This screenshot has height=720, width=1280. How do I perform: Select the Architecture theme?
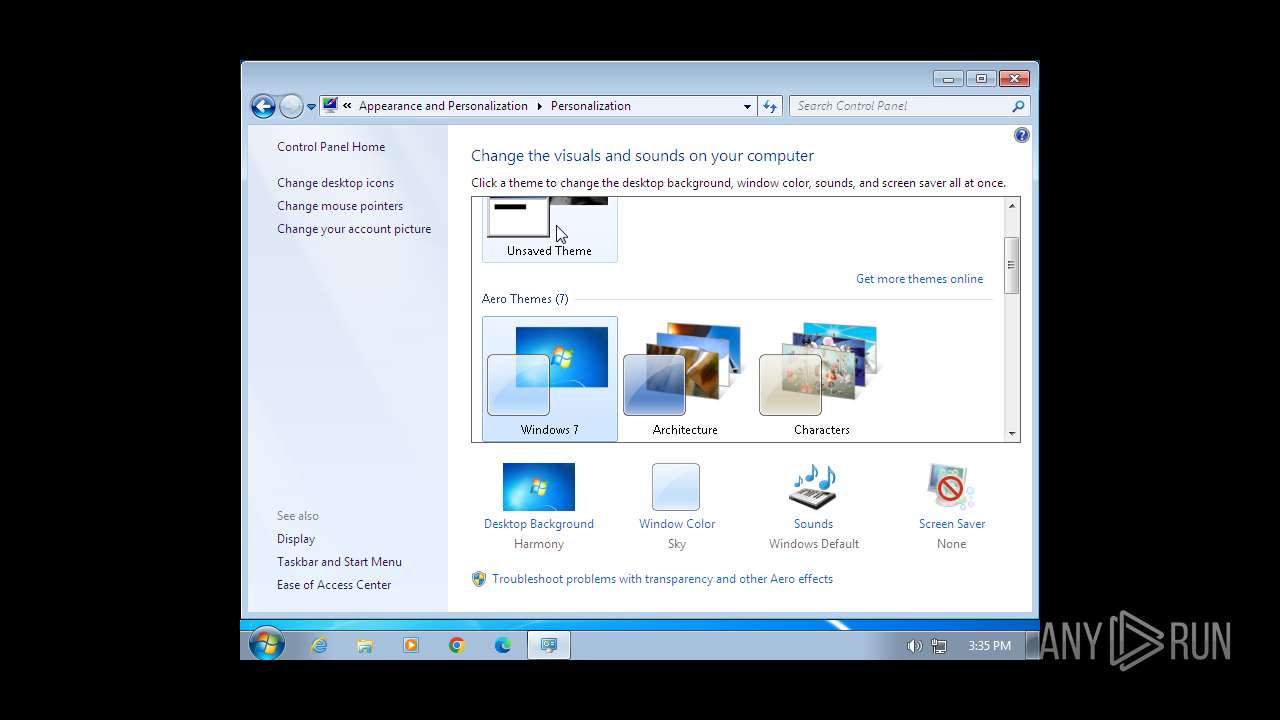685,379
